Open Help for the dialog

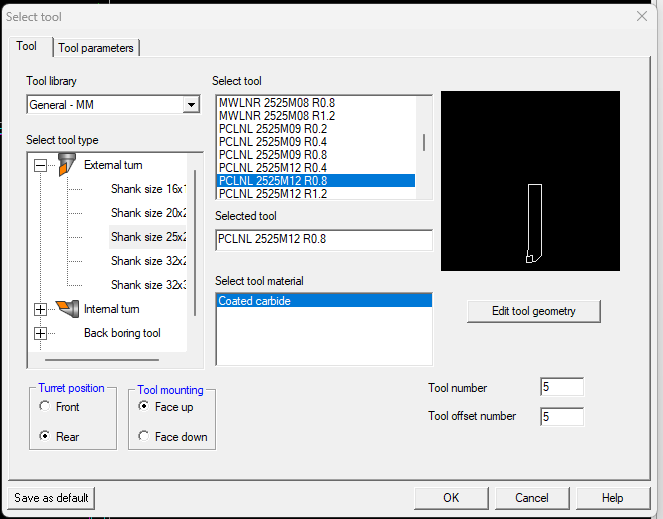tap(613, 498)
